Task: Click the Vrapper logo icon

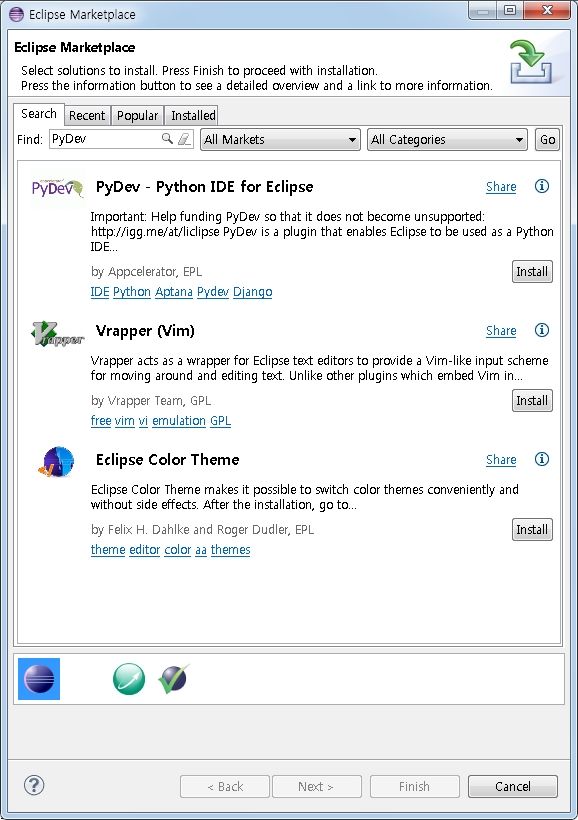Action: (x=58, y=334)
